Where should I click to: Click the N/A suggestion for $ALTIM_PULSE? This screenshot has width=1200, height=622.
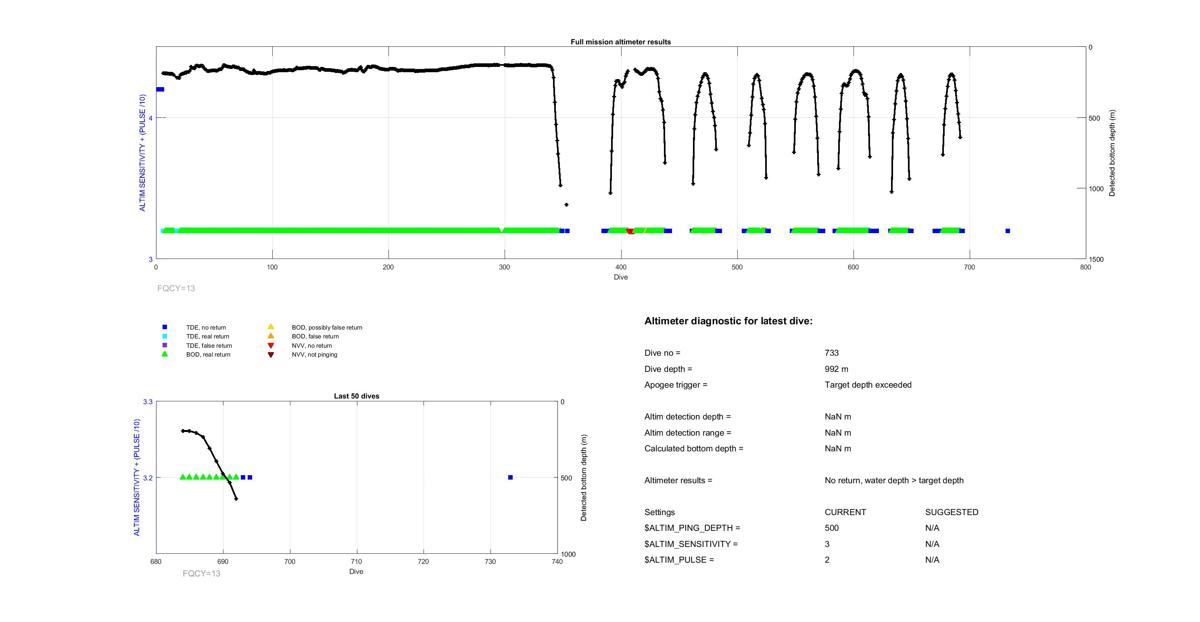click(x=932, y=560)
